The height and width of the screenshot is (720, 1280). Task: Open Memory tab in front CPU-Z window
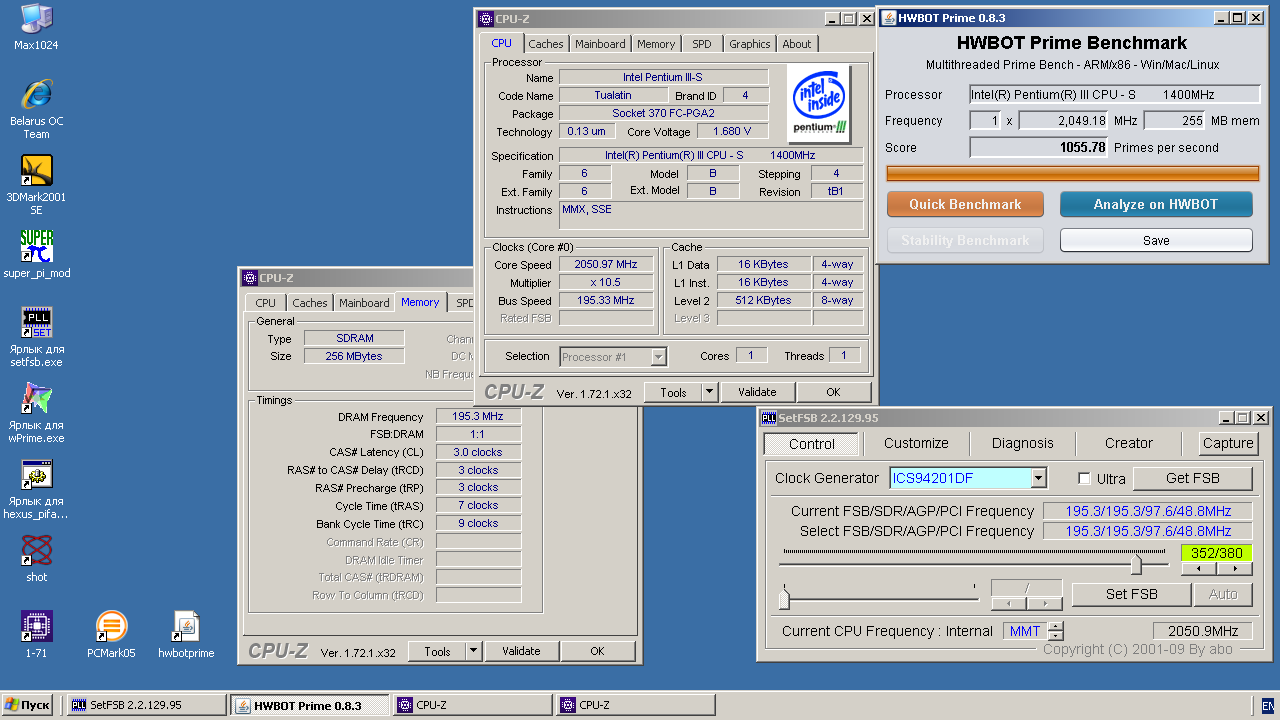pyautogui.click(x=656, y=44)
